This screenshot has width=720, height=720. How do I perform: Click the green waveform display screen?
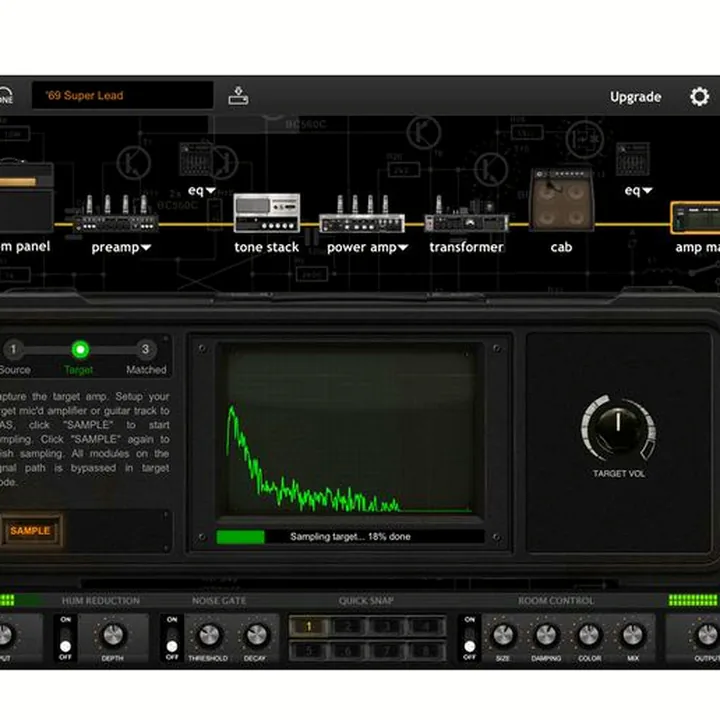click(350, 430)
